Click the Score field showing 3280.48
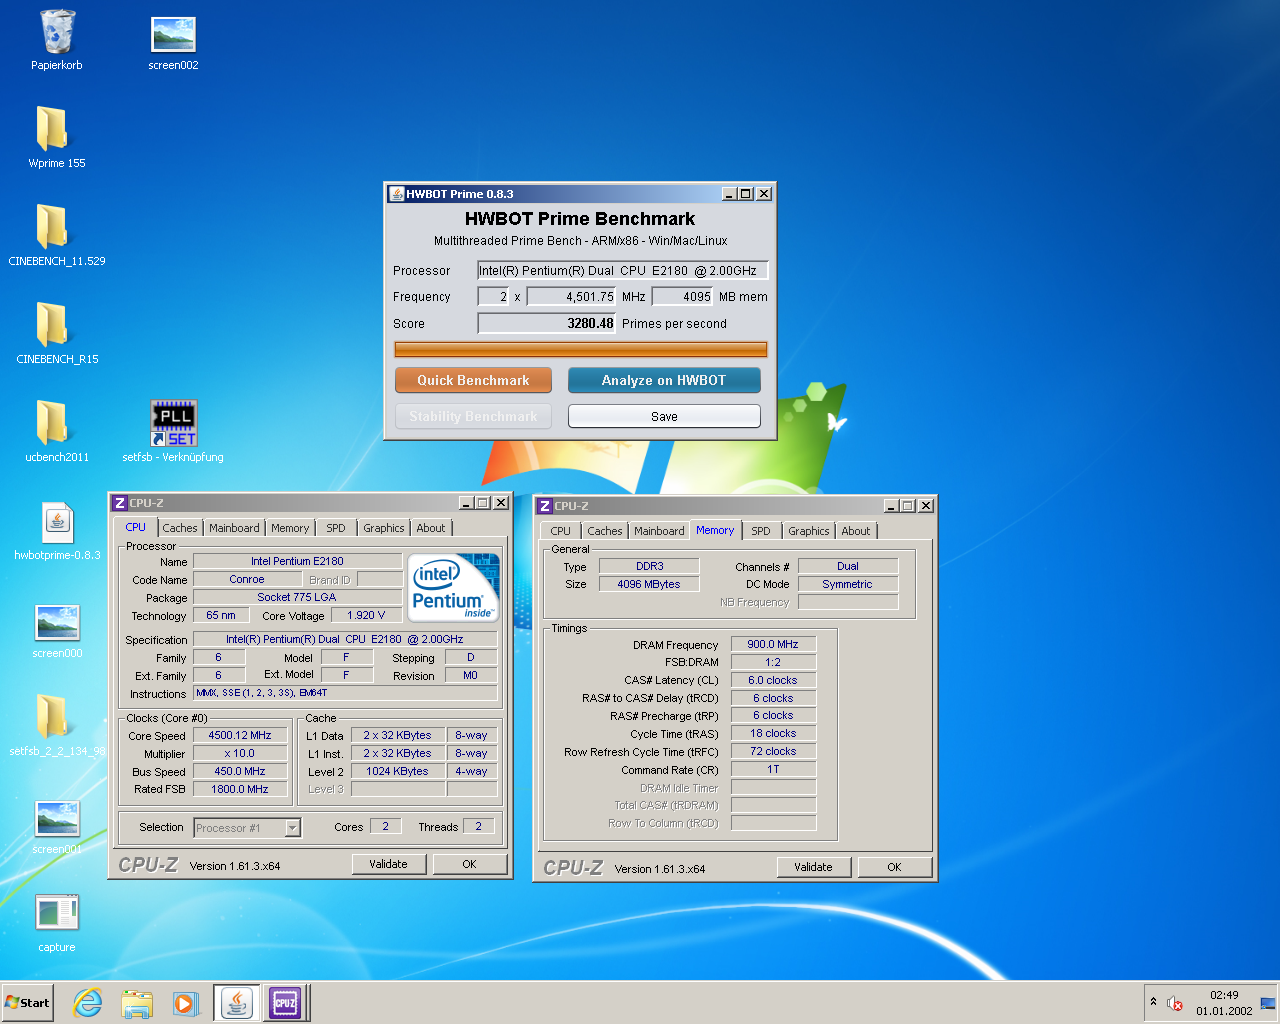Viewport: 1280px width, 1024px height. pyautogui.click(x=547, y=323)
